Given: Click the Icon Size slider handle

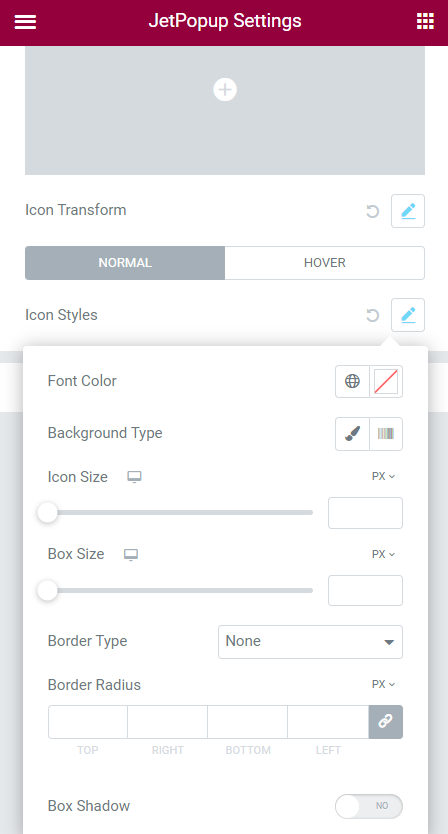Looking at the screenshot, I should point(47,513).
